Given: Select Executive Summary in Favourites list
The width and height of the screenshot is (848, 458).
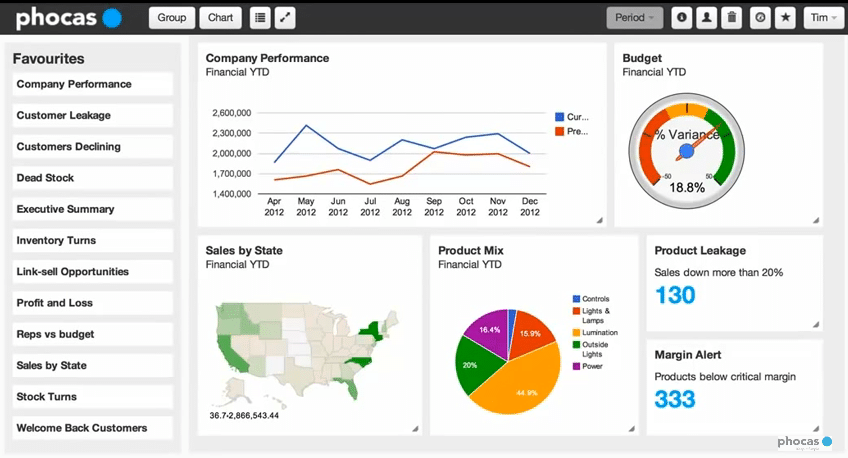Looking at the screenshot, I should click(66, 210).
